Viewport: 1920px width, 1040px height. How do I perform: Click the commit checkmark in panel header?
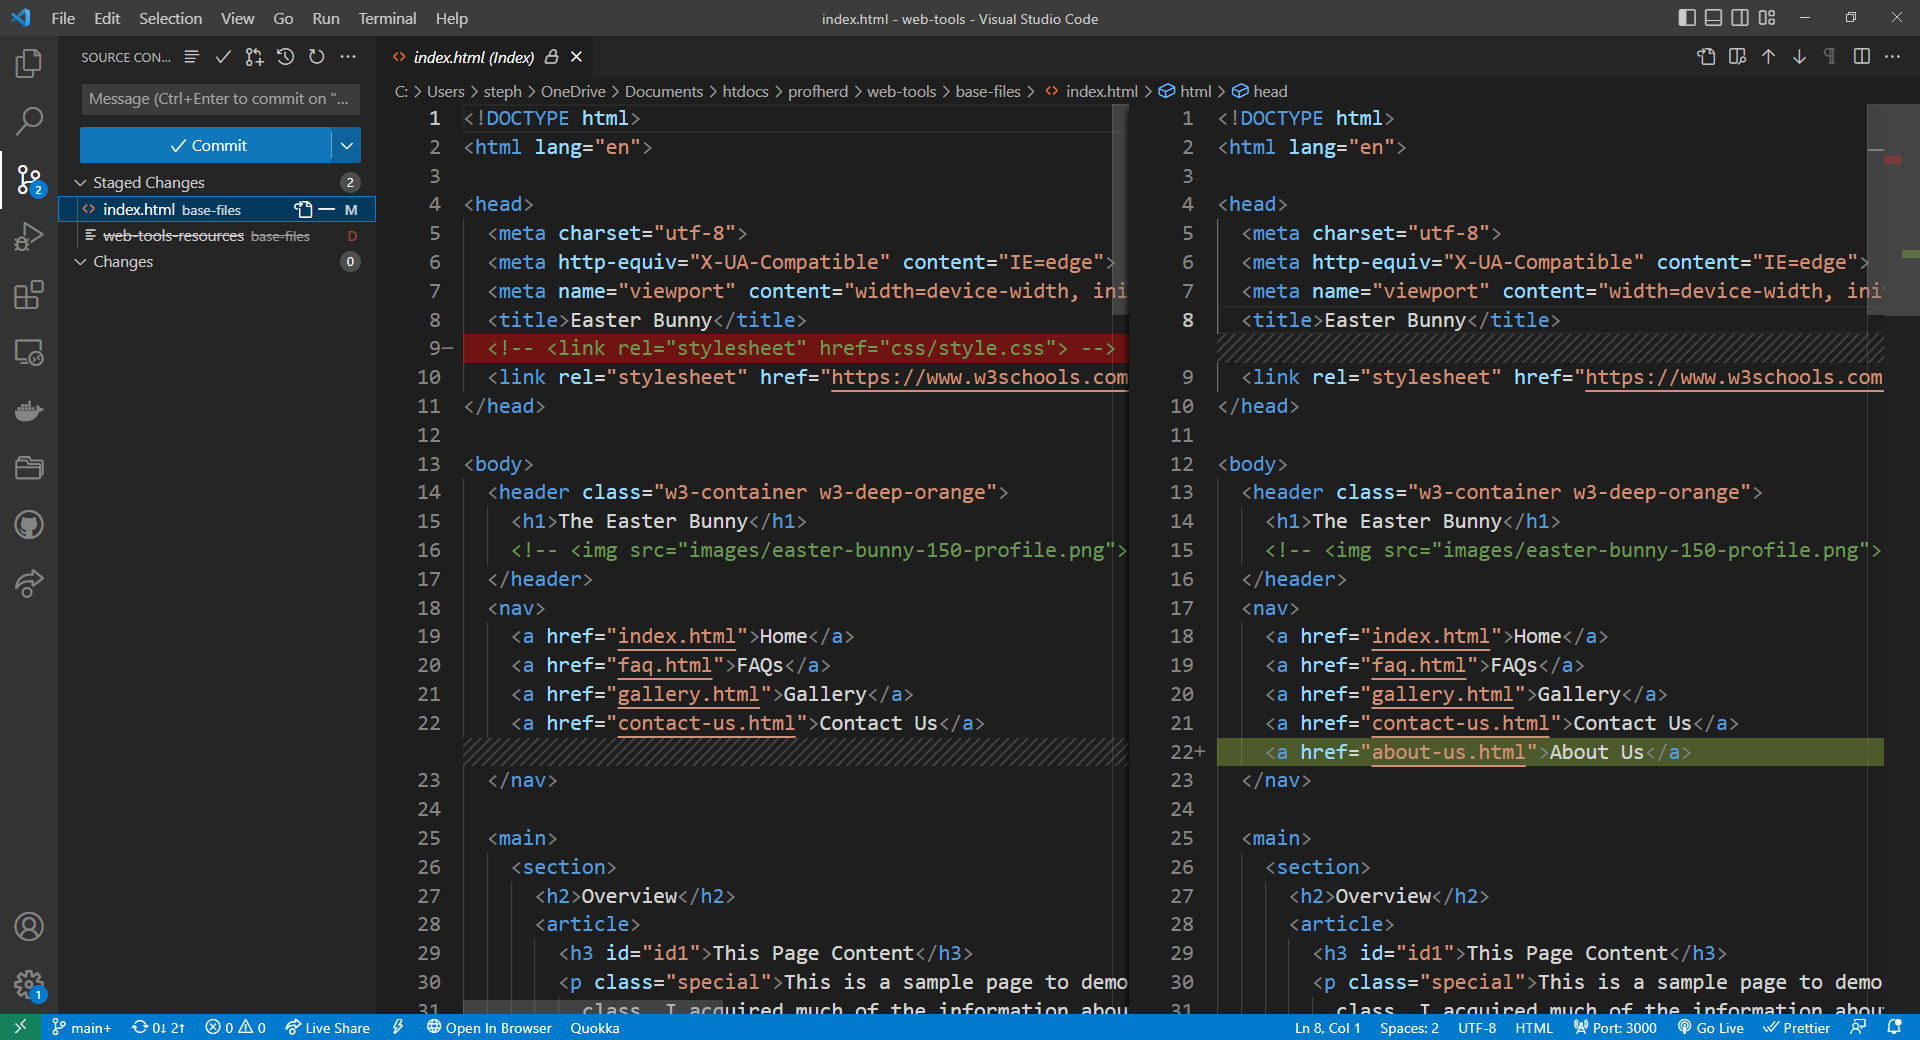223,57
